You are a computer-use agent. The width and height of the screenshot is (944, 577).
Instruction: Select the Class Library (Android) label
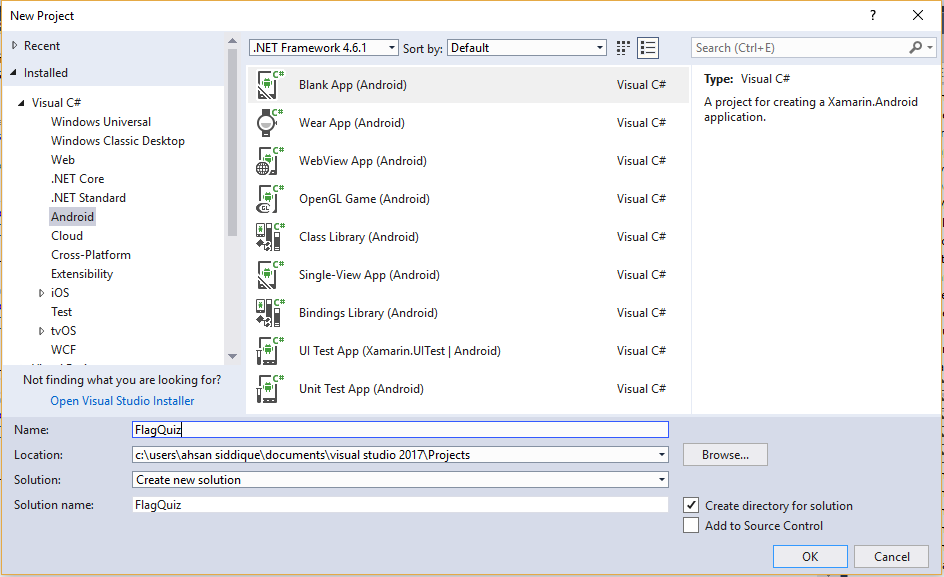pyautogui.click(x=359, y=237)
